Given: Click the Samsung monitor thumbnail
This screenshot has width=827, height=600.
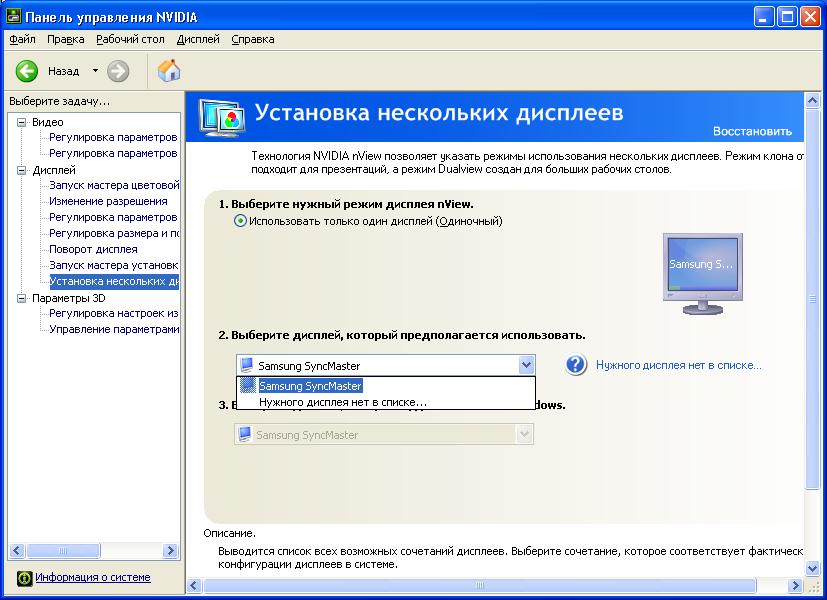Looking at the screenshot, I should [x=703, y=274].
